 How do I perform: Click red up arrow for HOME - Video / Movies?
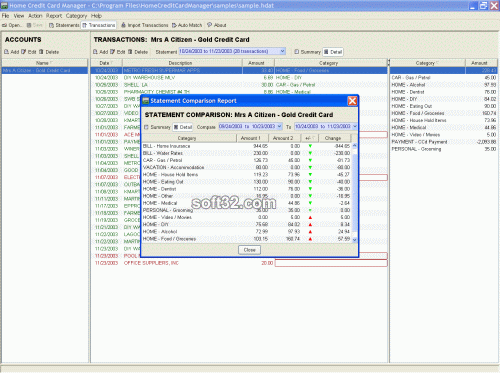point(310,218)
